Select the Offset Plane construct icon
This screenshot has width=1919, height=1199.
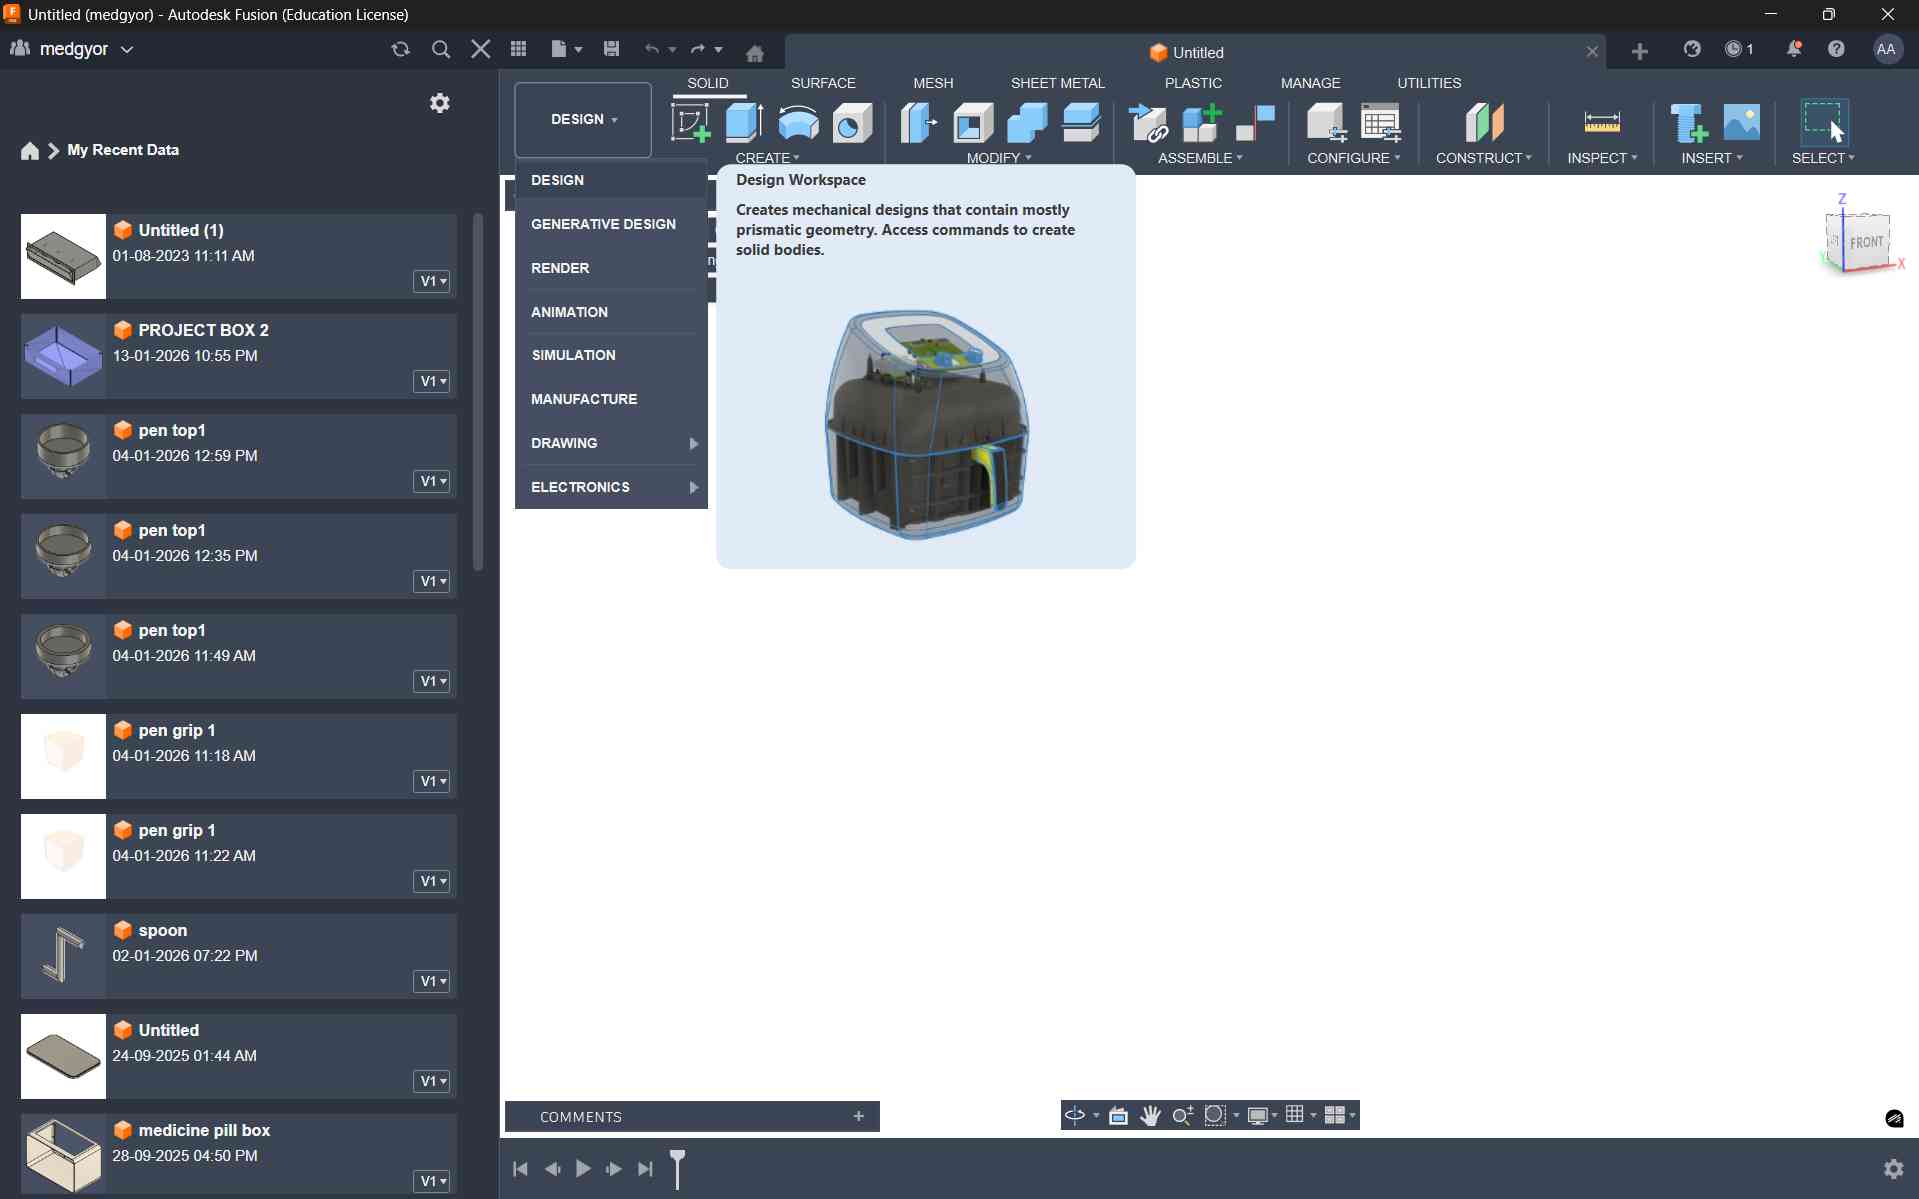[1484, 123]
